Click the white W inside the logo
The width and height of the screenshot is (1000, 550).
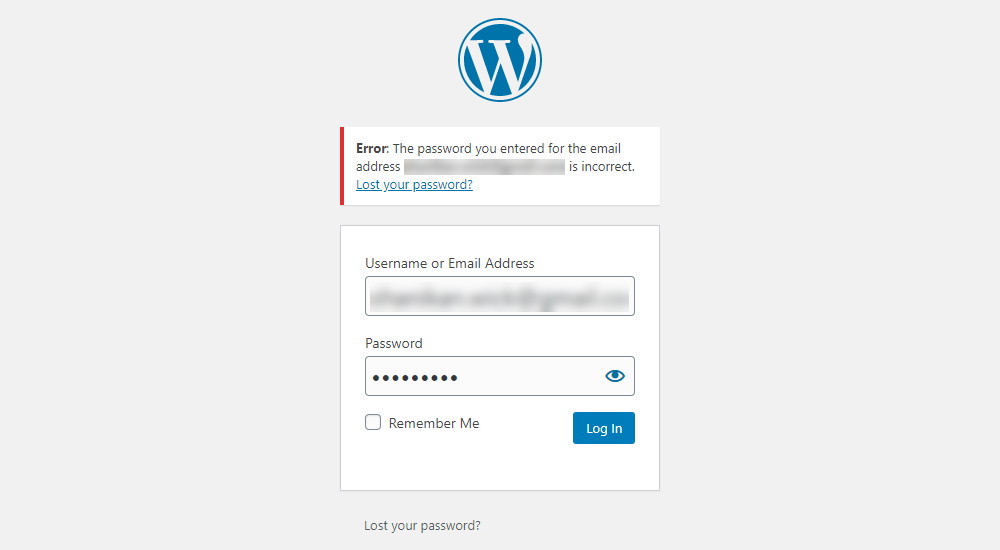(499, 62)
